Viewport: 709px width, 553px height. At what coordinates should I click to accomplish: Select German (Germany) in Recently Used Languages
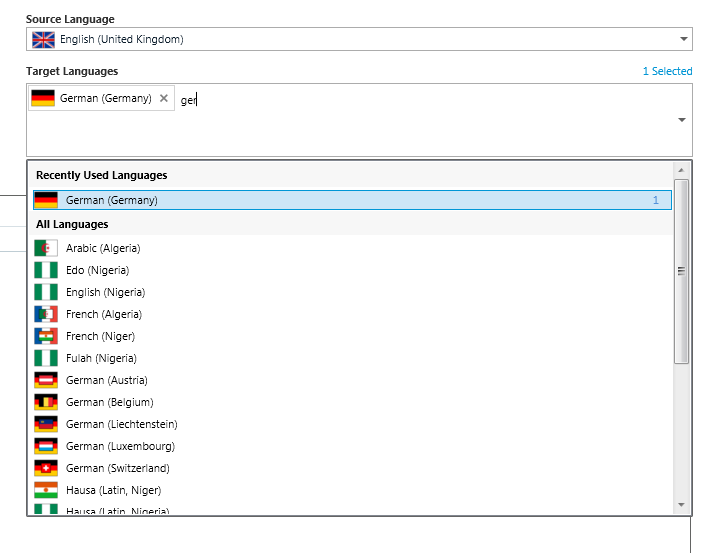pyautogui.click(x=352, y=200)
